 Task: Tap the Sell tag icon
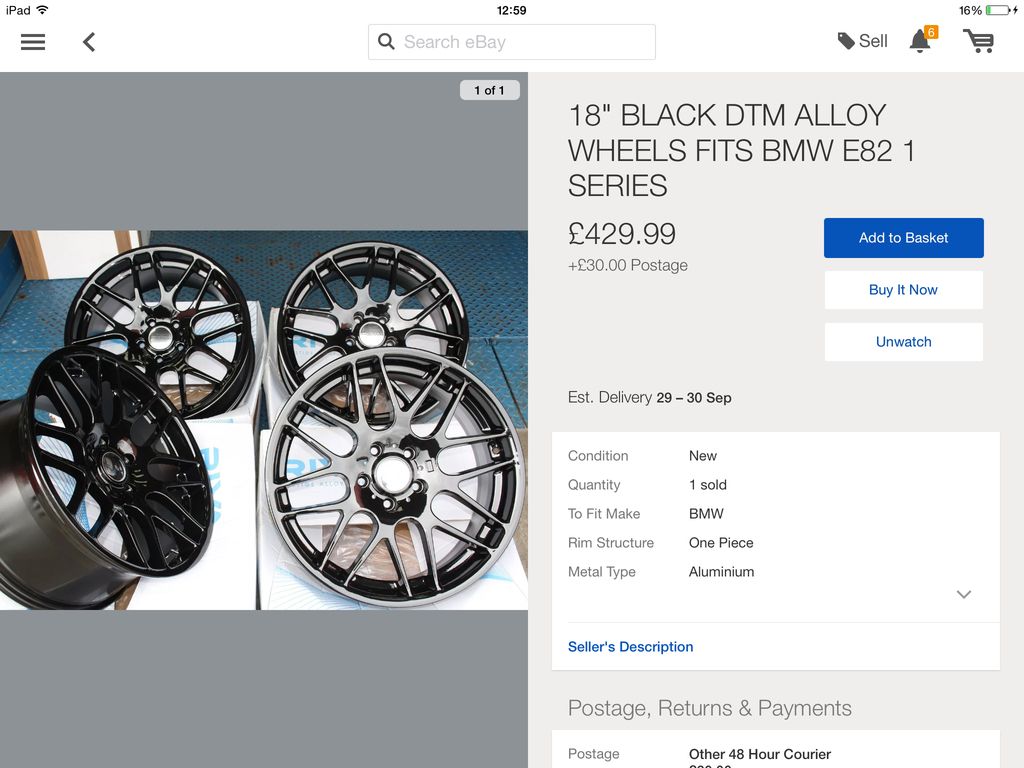tap(846, 41)
